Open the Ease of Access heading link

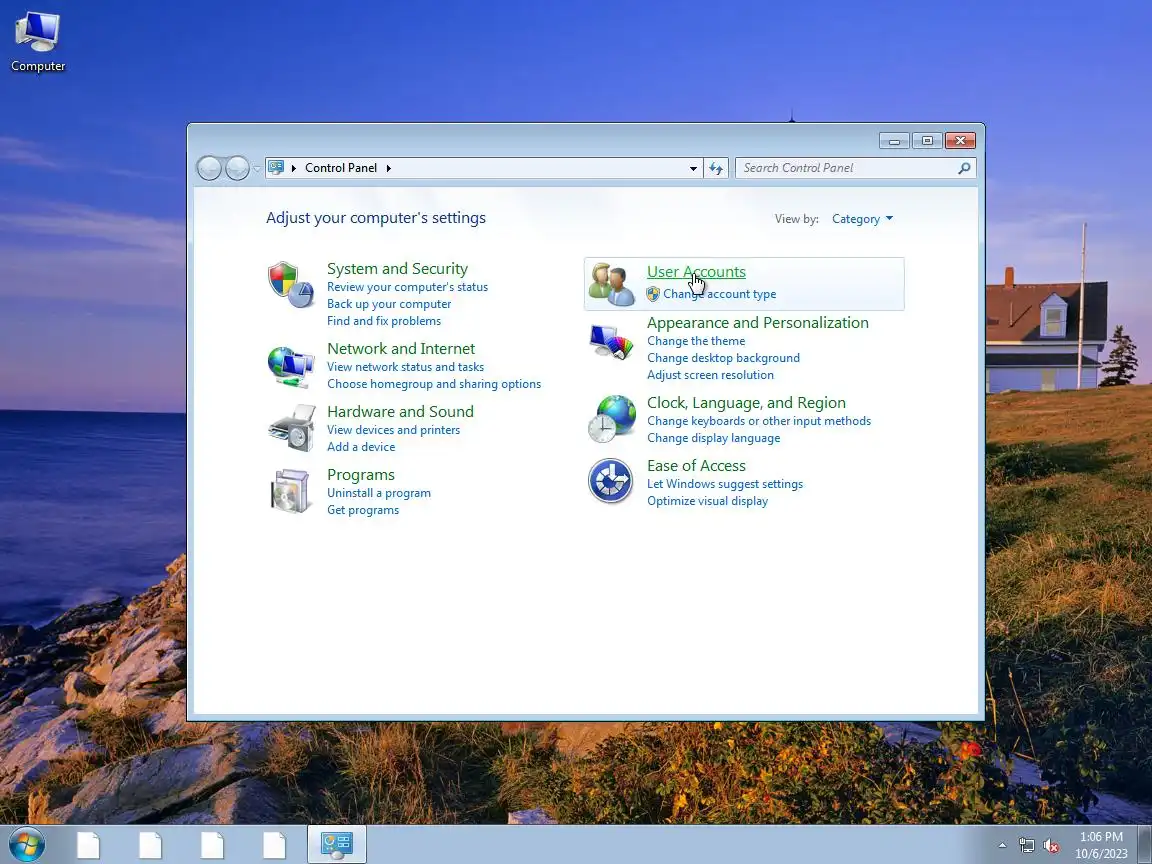pos(696,466)
